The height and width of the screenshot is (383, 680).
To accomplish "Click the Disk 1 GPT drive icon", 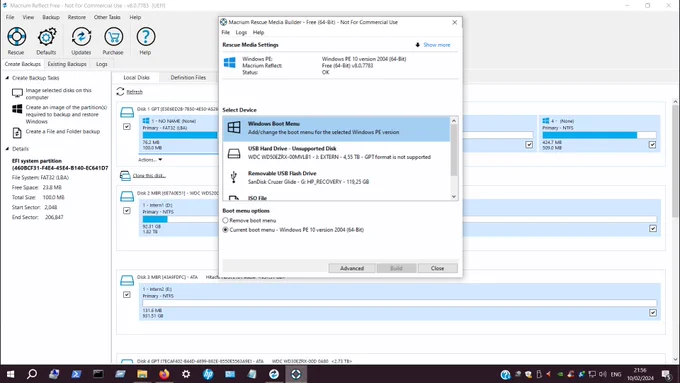I will 127,112.
